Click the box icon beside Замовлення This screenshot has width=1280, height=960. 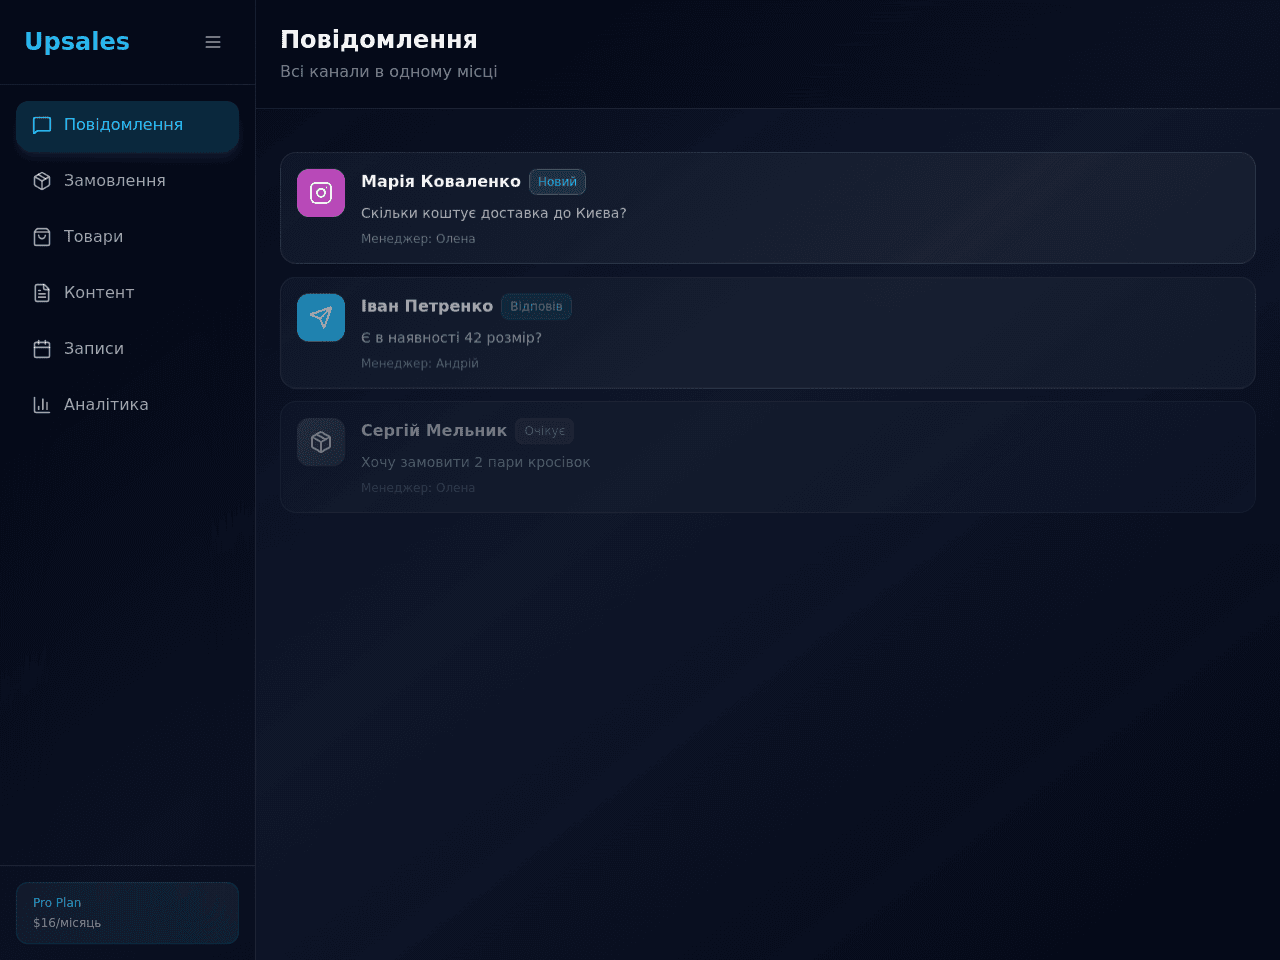(42, 181)
